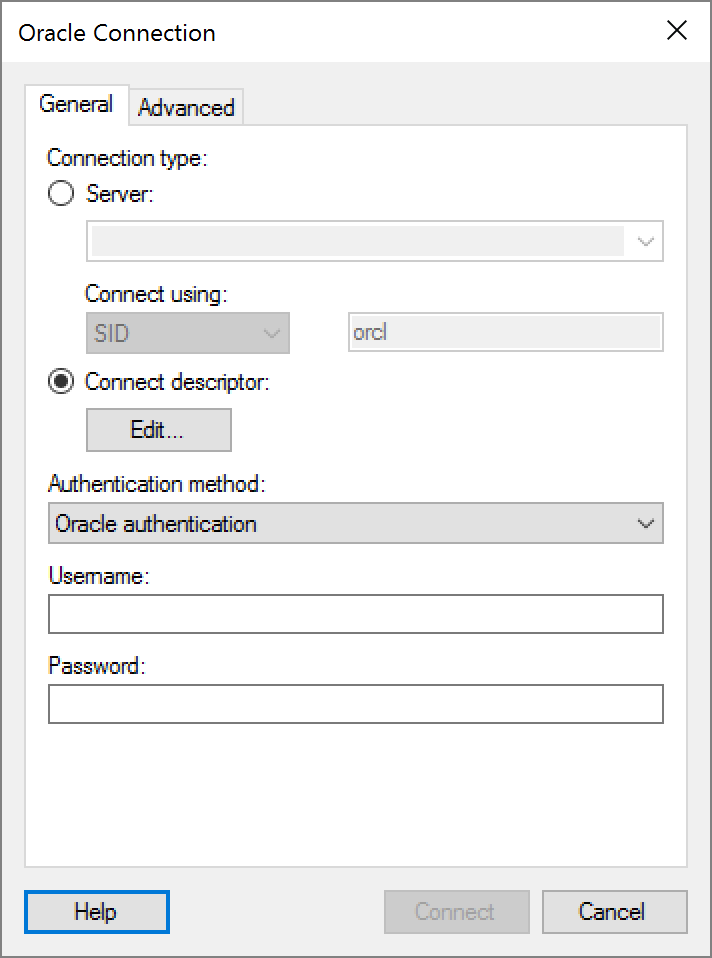Expand the Server combo box arrow
The image size is (712, 958).
(645, 241)
